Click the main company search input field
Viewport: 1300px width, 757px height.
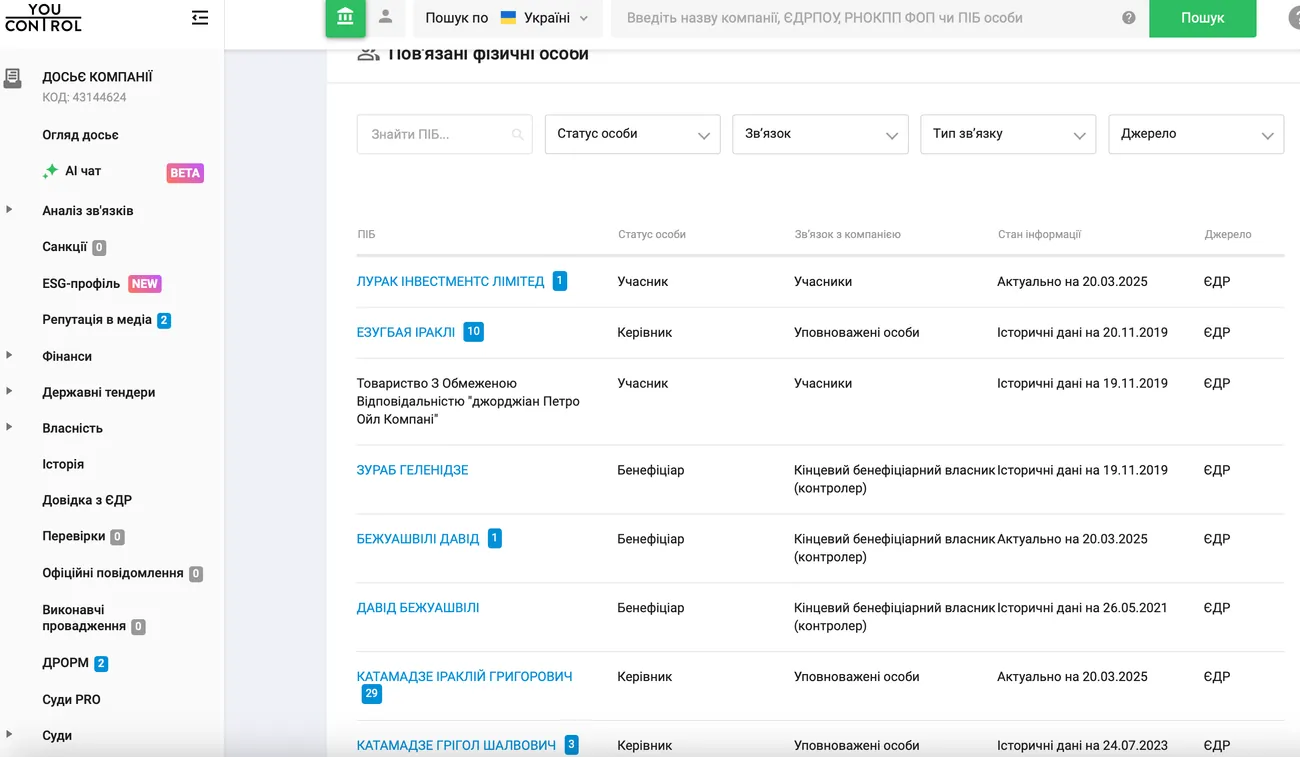860,18
